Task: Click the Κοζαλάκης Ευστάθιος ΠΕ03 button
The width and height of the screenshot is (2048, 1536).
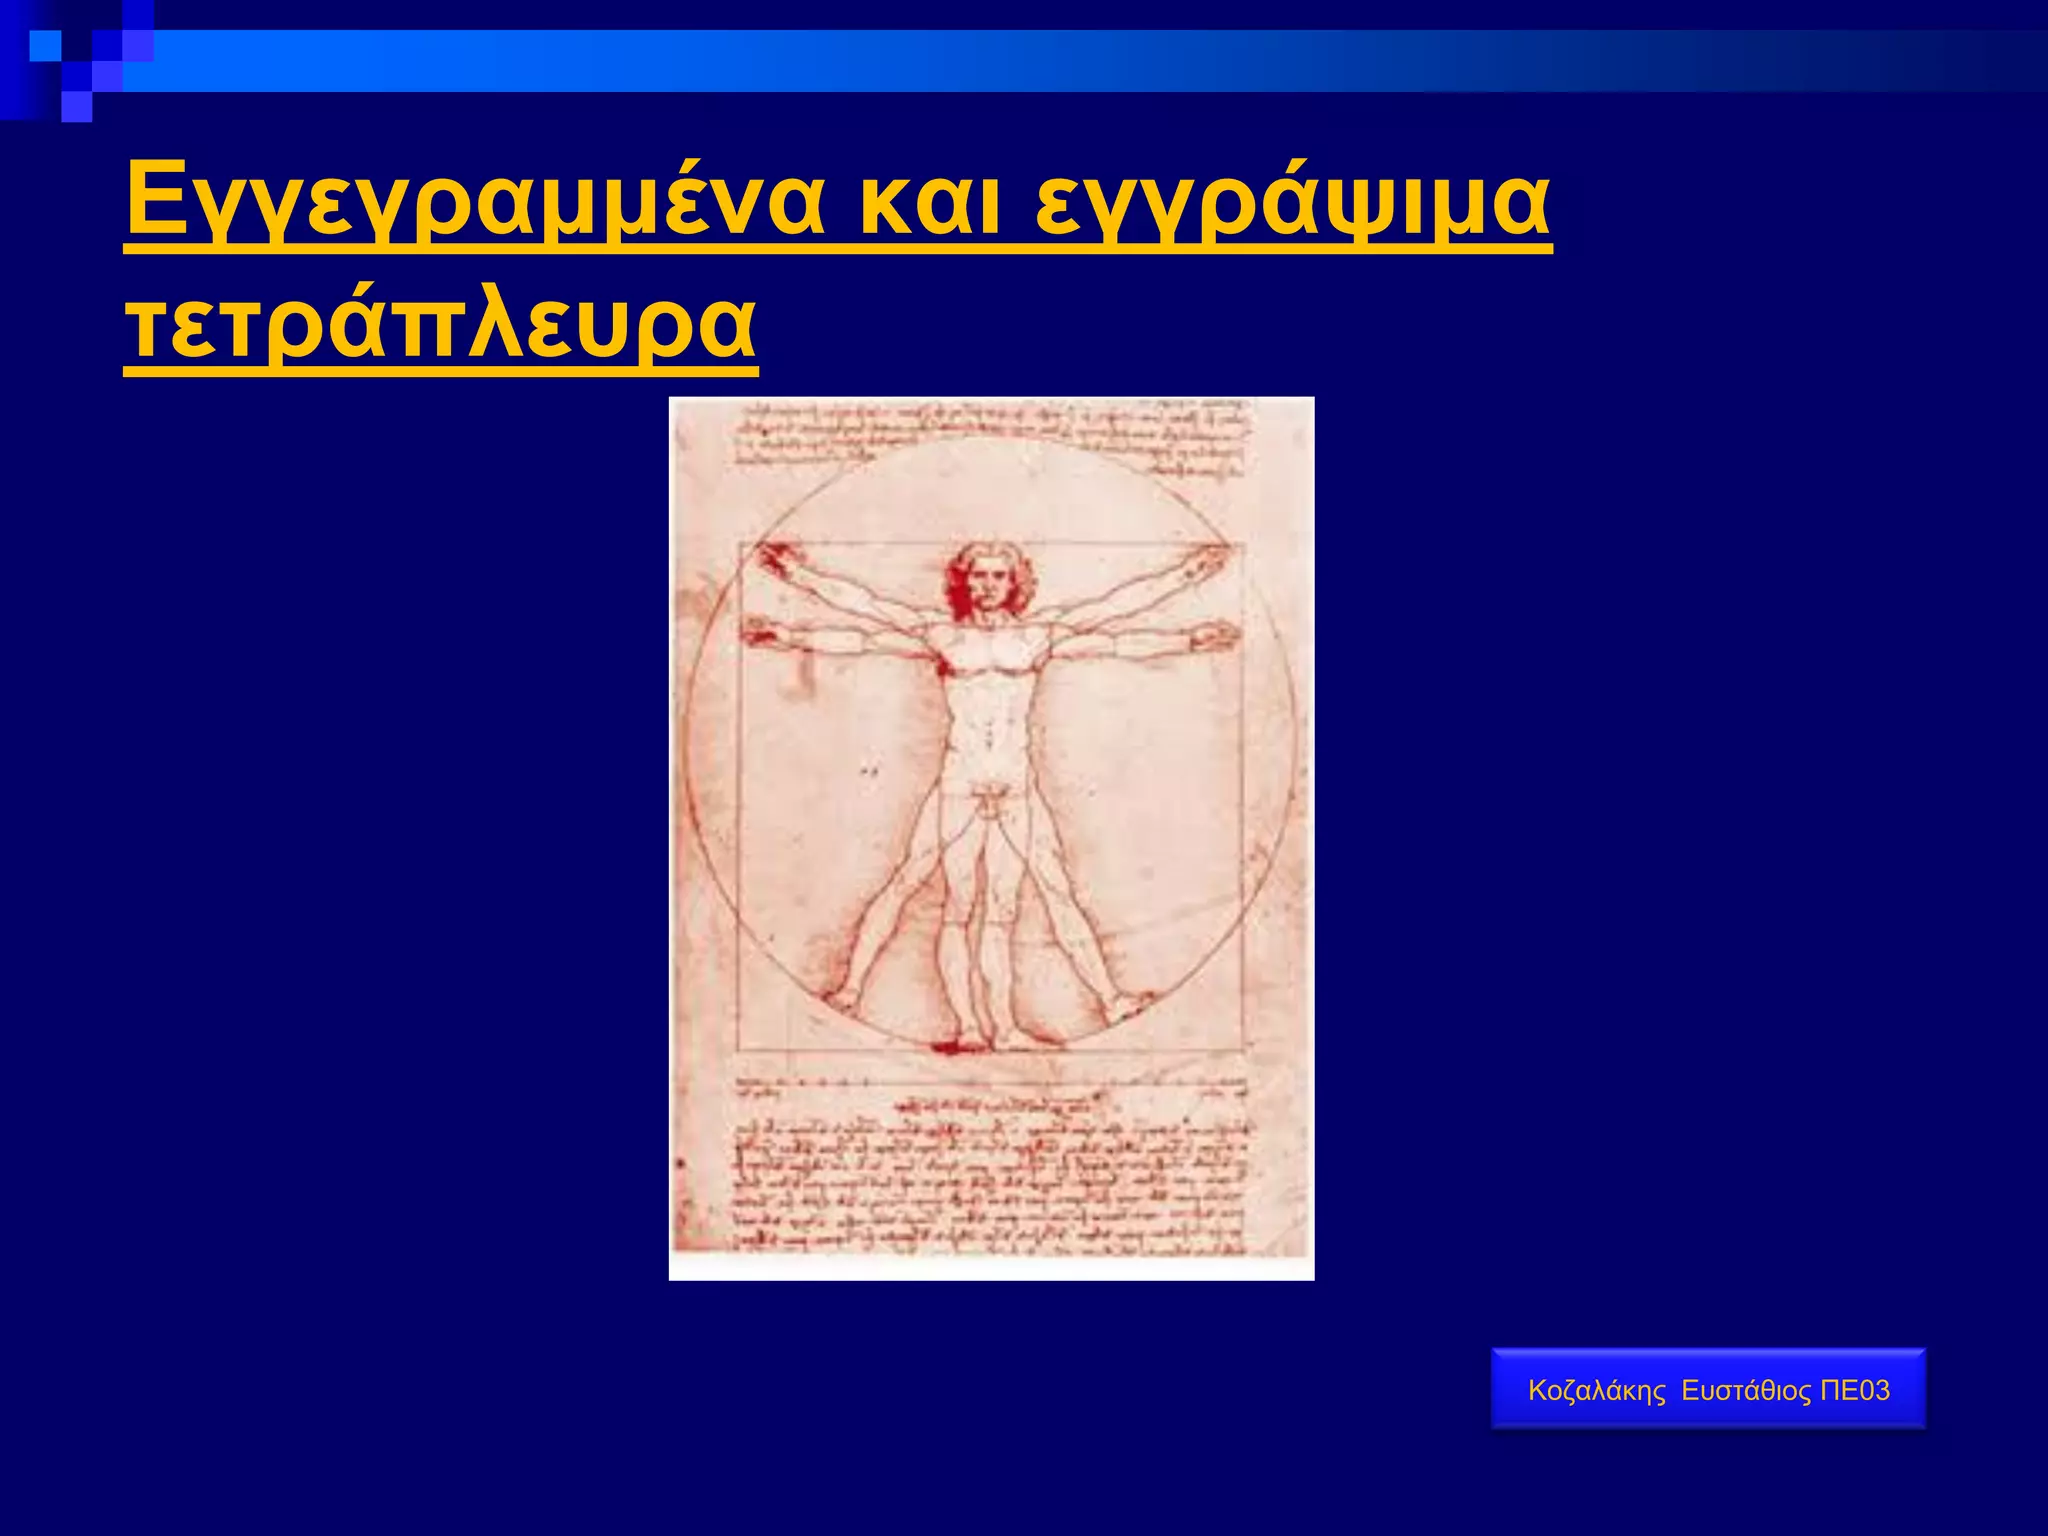Action: [x=1708, y=1389]
